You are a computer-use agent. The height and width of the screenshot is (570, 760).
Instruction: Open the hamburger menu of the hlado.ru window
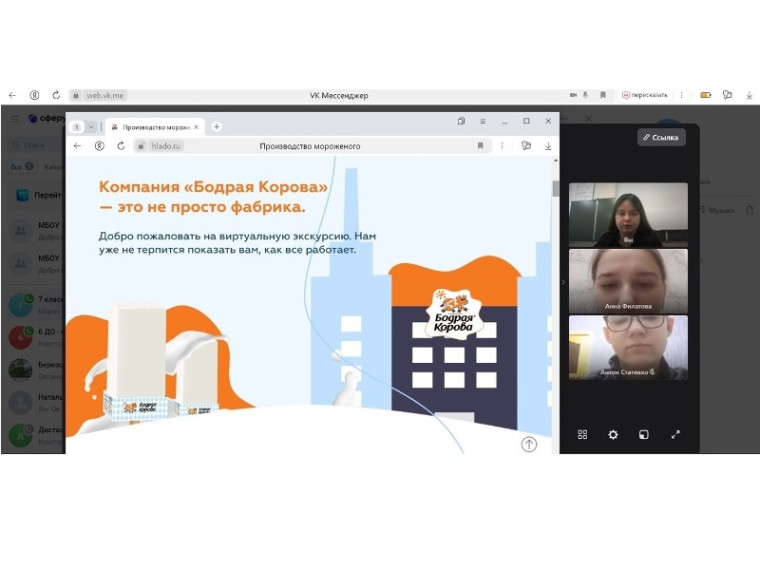click(x=483, y=121)
